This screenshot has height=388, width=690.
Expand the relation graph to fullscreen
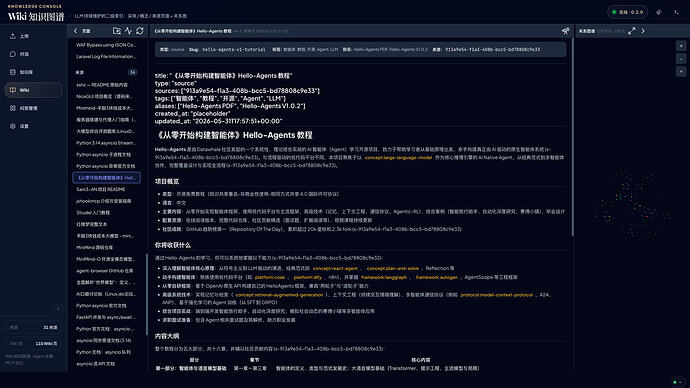(631, 31)
